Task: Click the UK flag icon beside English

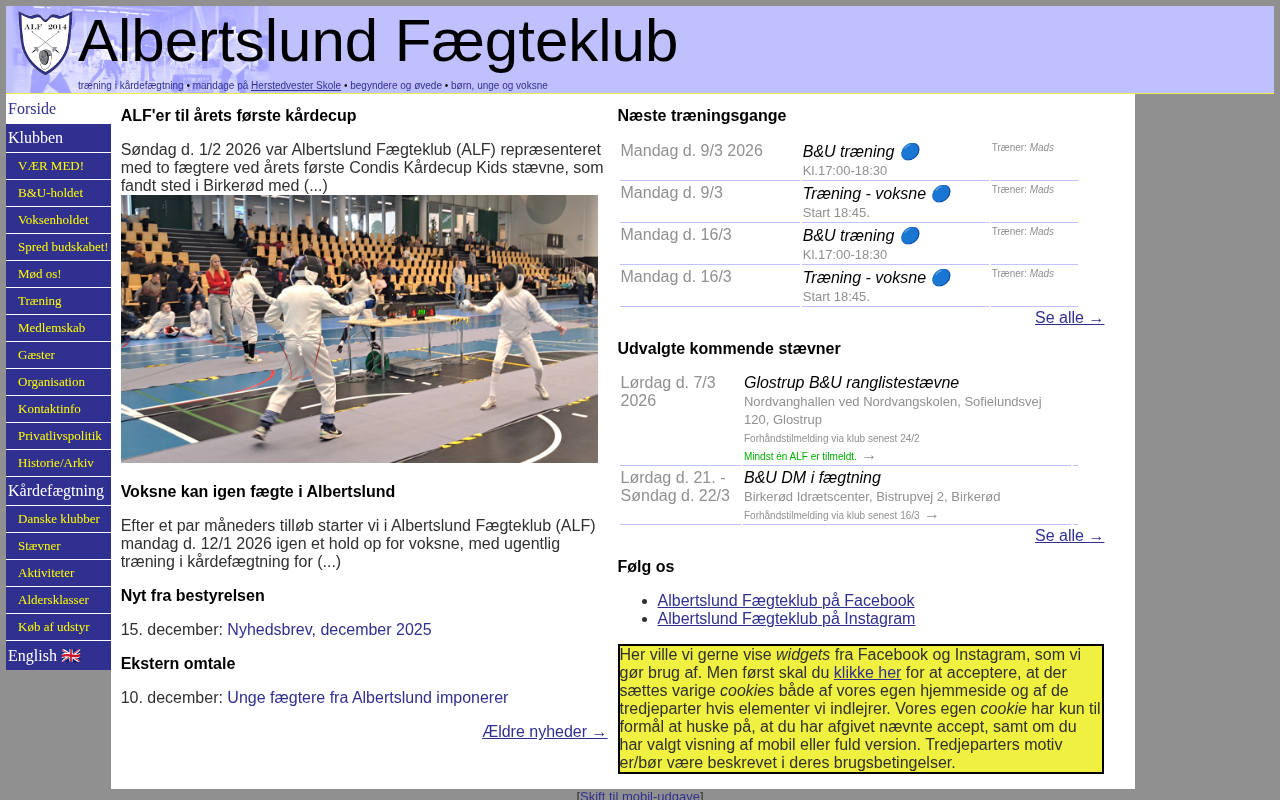Action: pos(71,656)
